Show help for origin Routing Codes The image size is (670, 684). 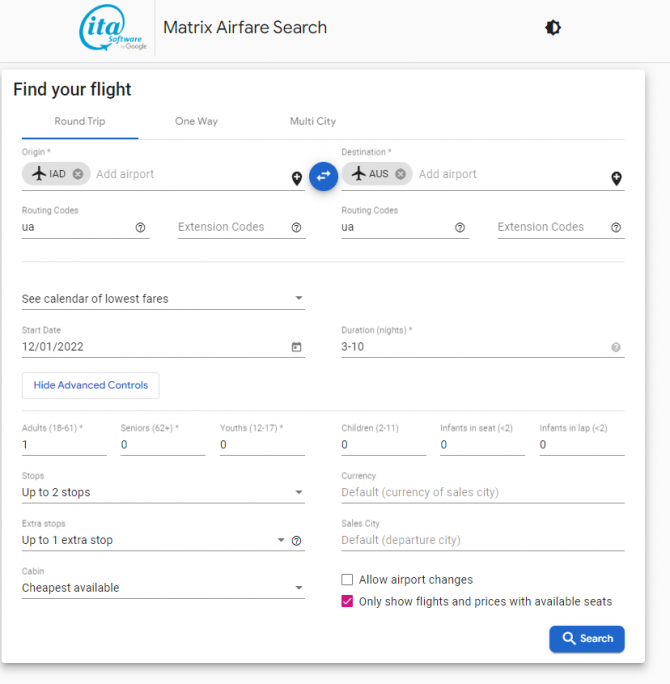click(x=140, y=227)
